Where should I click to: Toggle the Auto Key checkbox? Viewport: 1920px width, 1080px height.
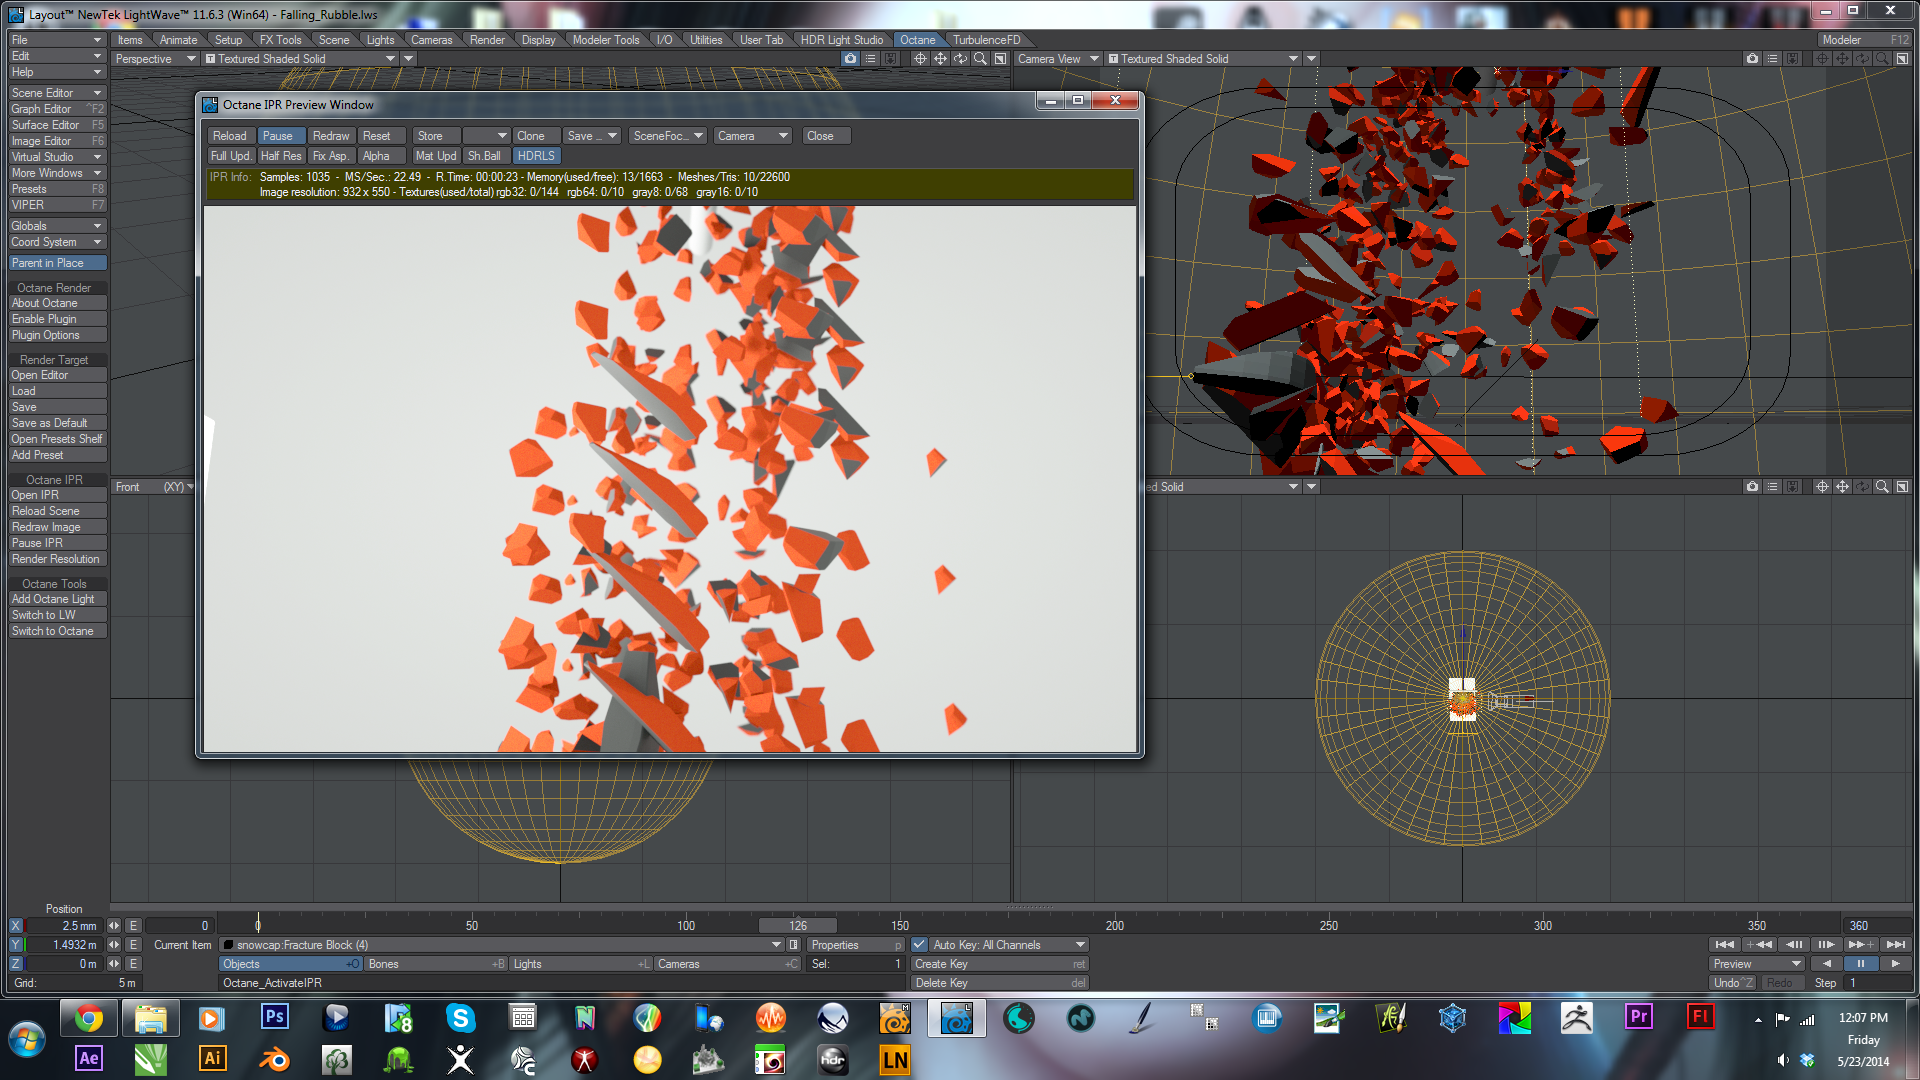tap(919, 945)
